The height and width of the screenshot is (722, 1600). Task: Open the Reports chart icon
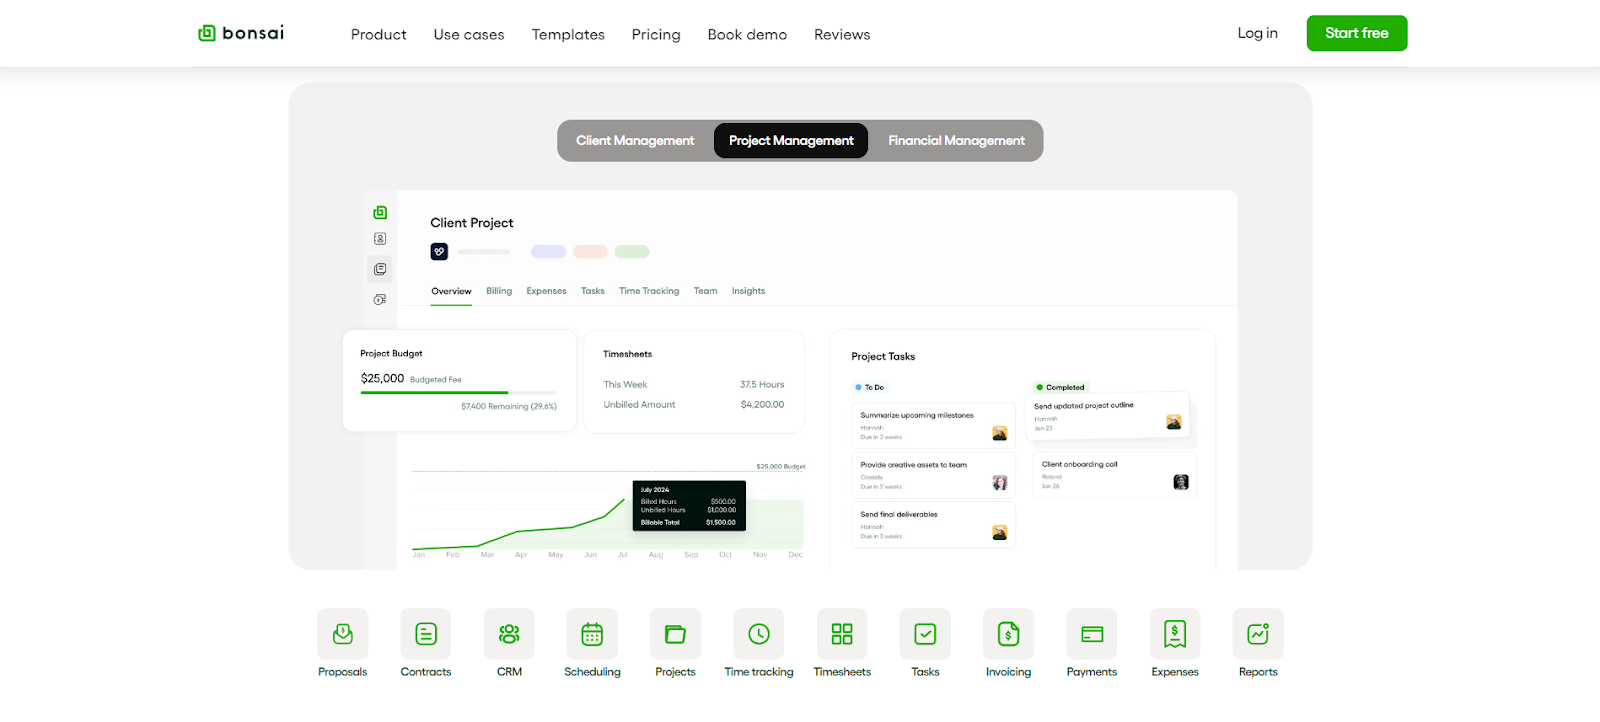click(1258, 634)
